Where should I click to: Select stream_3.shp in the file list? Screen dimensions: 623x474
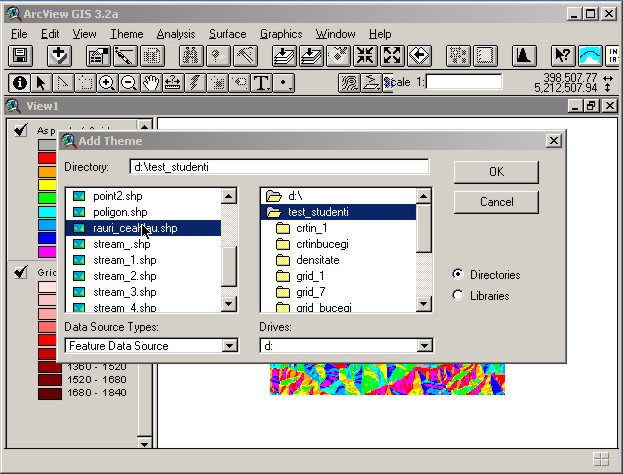tap(143, 292)
